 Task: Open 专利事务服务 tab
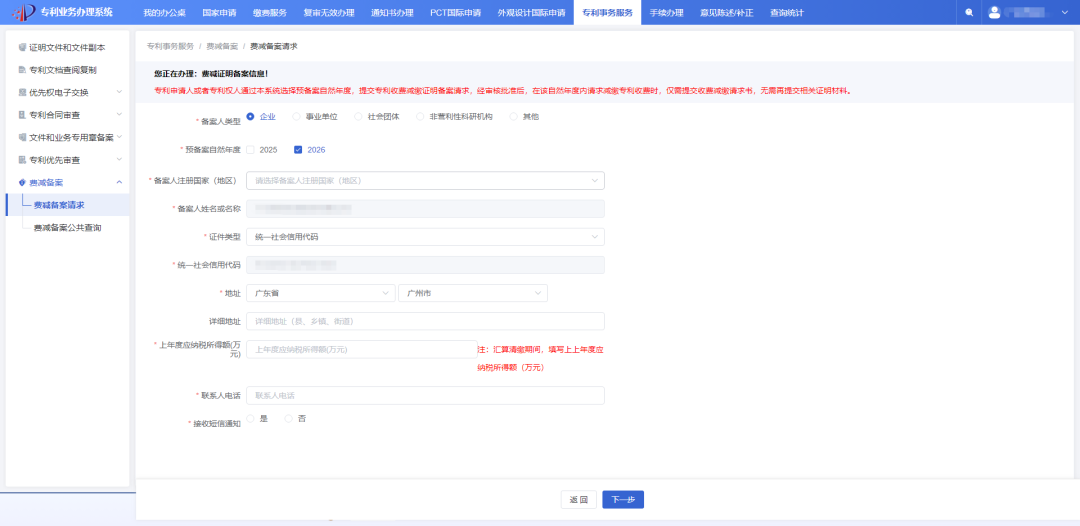tap(607, 12)
